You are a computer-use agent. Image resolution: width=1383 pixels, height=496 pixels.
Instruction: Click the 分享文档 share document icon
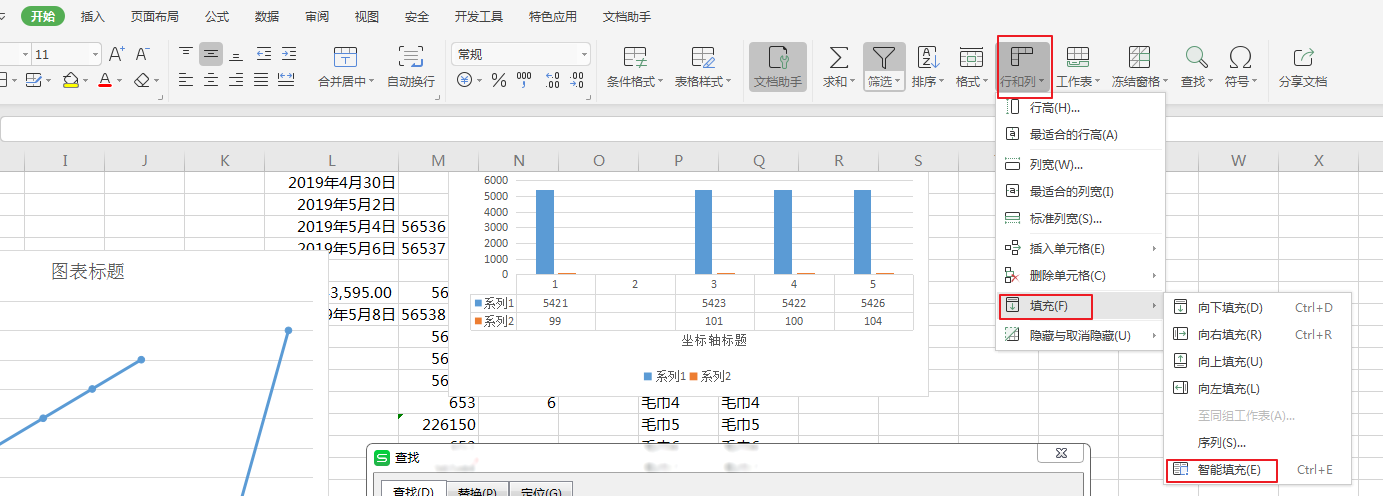[1302, 57]
